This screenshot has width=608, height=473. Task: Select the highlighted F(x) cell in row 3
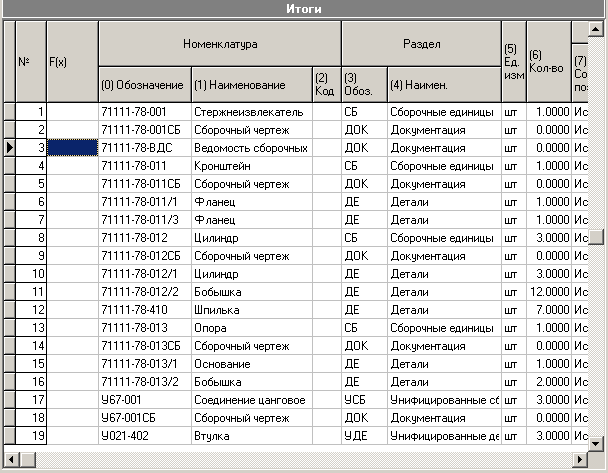pos(72,148)
